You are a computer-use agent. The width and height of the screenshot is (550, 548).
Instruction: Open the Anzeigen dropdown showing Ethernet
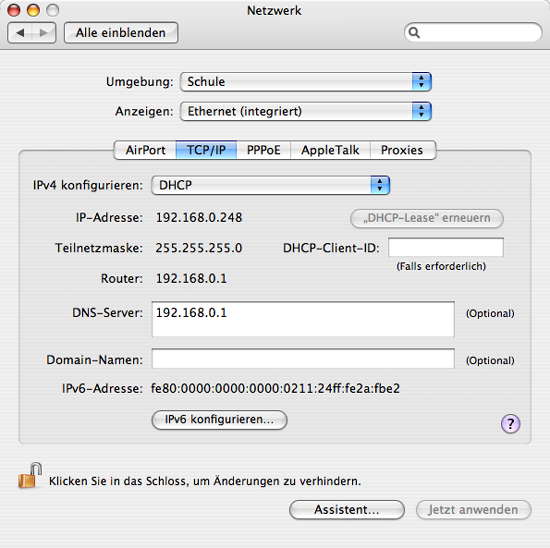[306, 112]
